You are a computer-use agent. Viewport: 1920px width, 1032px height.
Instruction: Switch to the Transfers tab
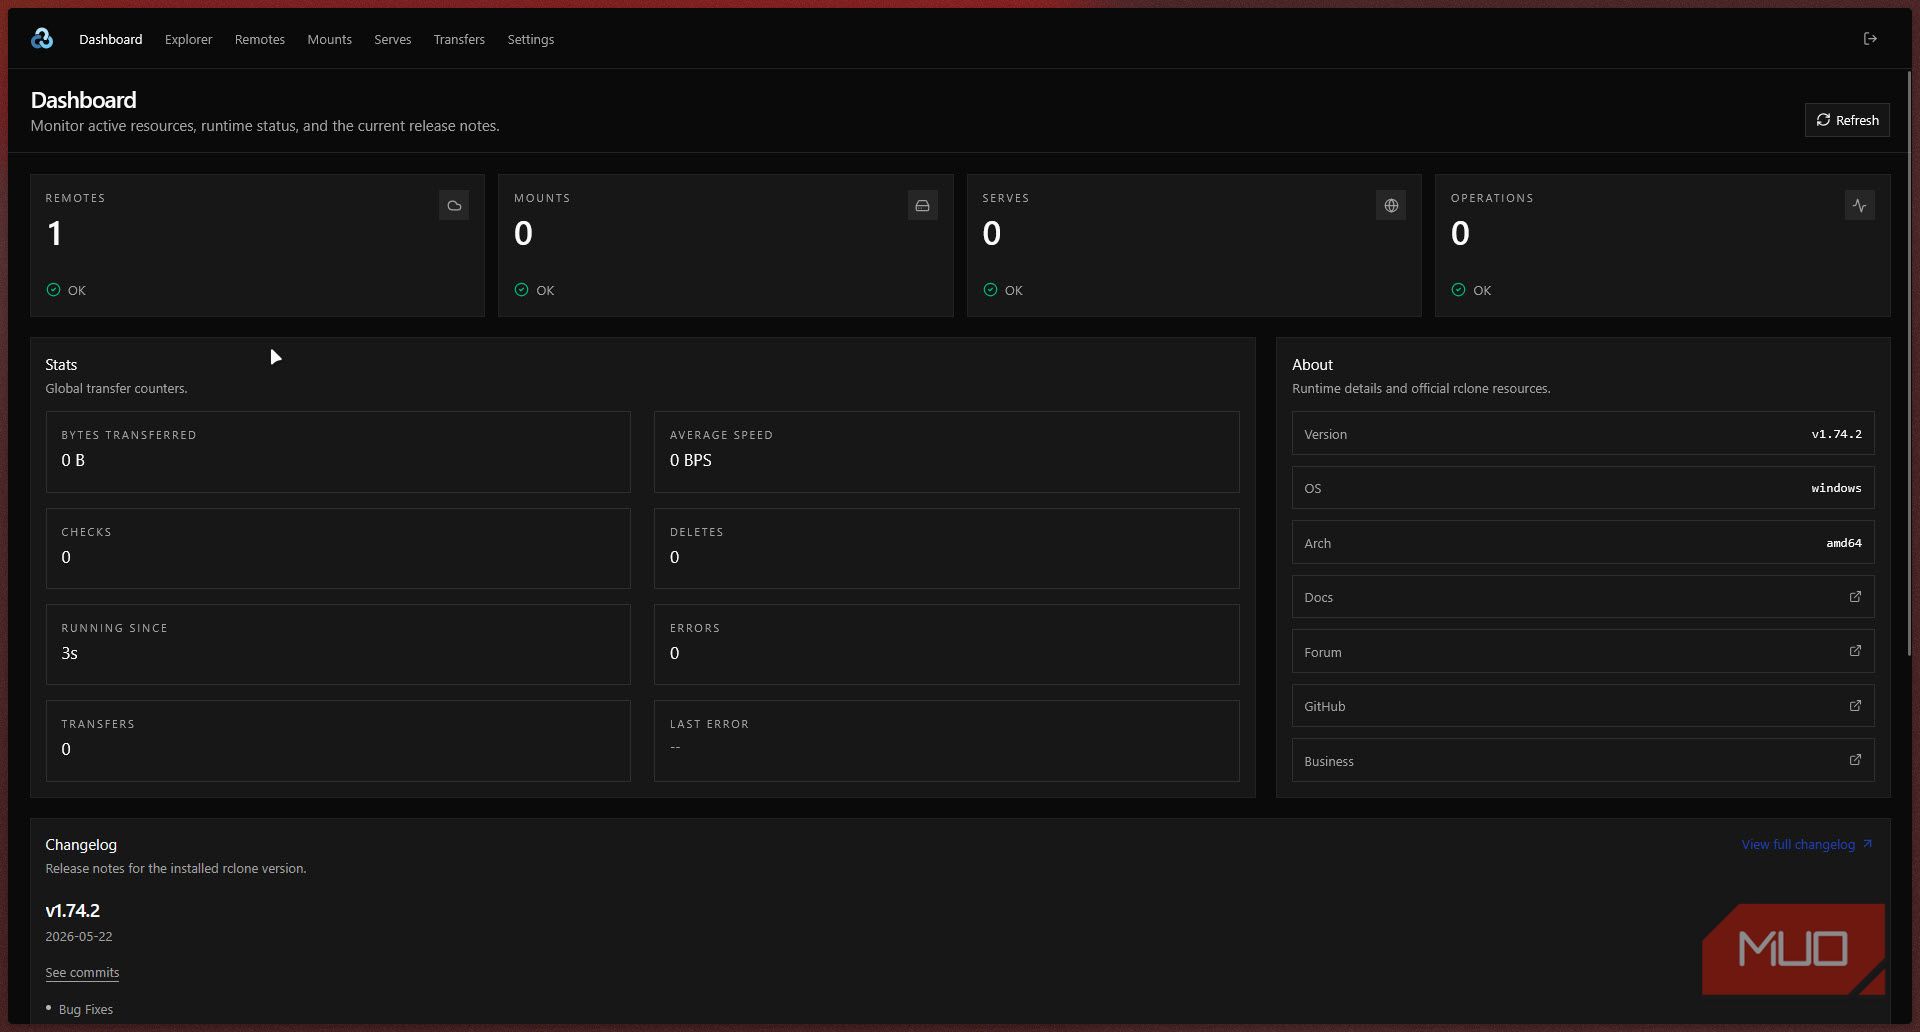[459, 39]
